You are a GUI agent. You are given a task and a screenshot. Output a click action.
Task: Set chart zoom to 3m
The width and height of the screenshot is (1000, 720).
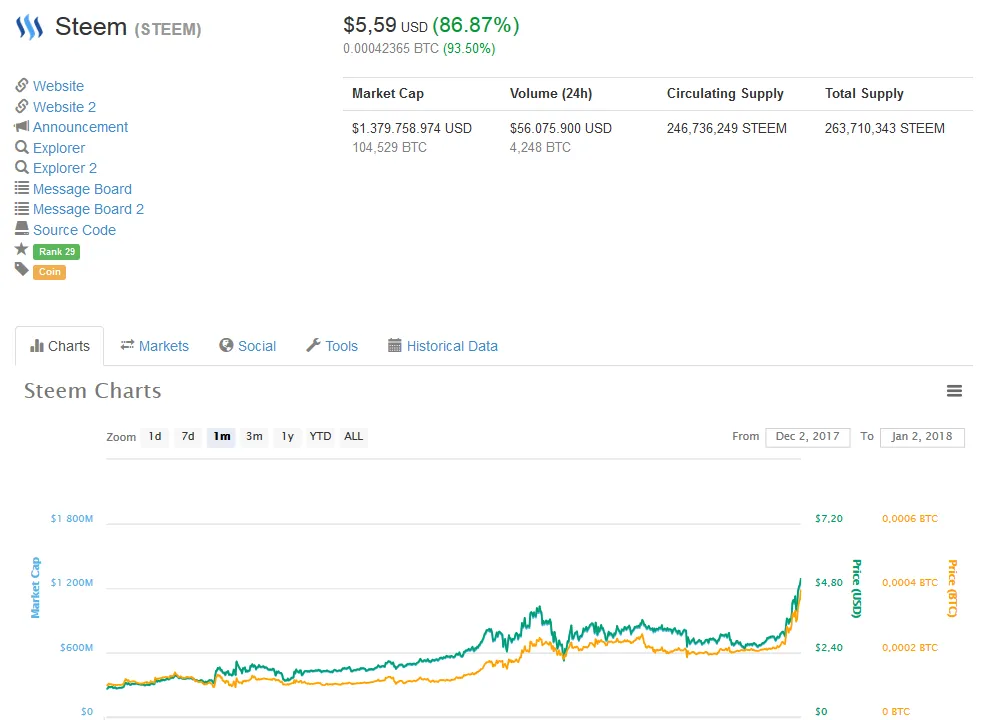click(x=254, y=437)
